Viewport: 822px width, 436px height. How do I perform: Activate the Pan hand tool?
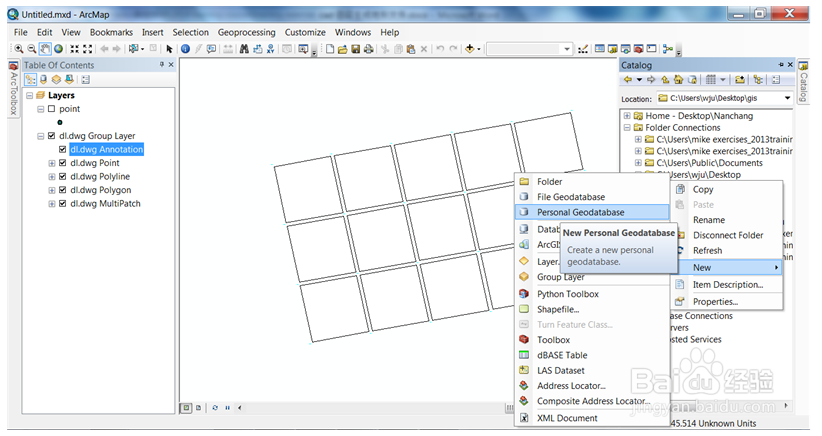45,49
